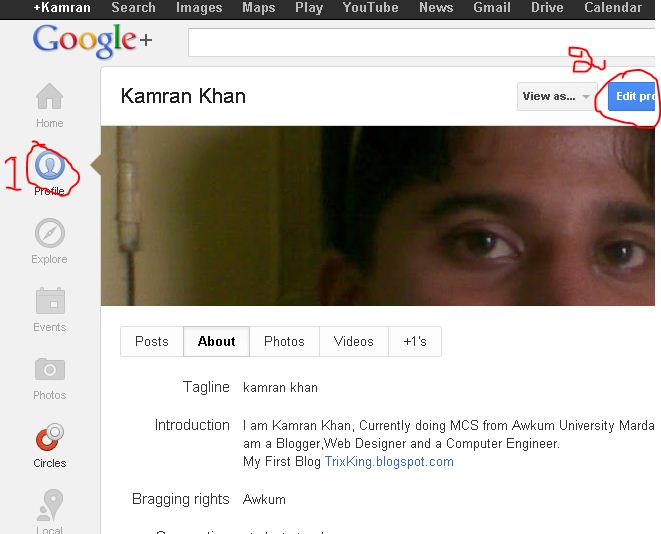Viewport: 661px width, 534px height.
Task: Open +Kamran in the top bar
Action: coord(62,8)
